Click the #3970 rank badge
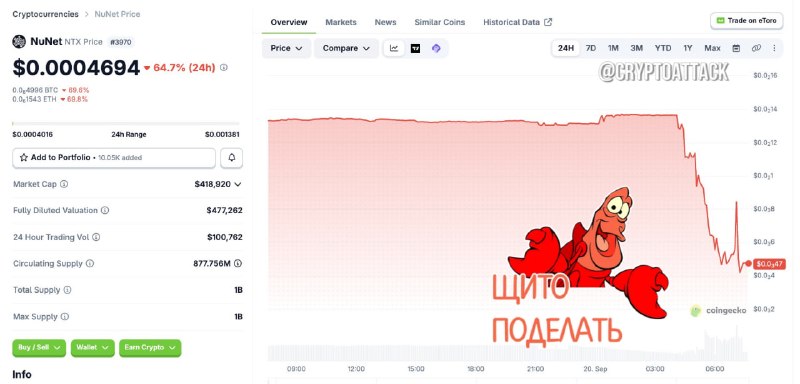This screenshot has width=800, height=384. click(x=121, y=42)
